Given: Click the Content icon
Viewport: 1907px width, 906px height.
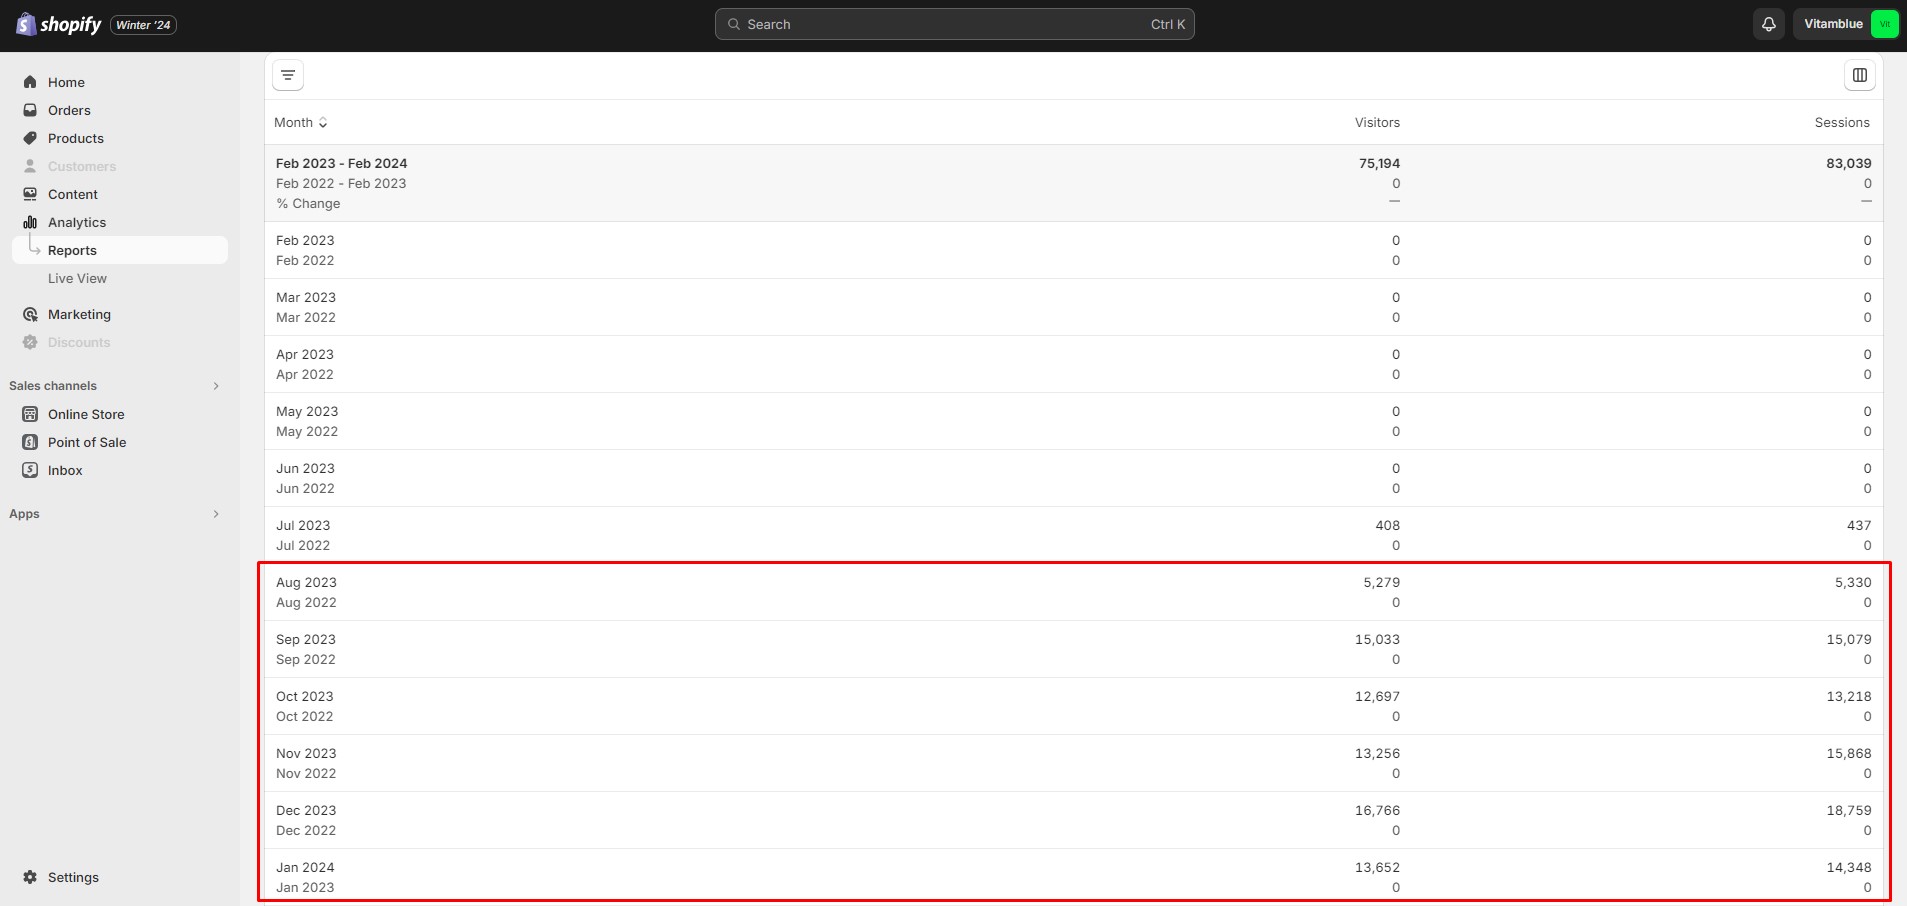Looking at the screenshot, I should click(x=30, y=194).
